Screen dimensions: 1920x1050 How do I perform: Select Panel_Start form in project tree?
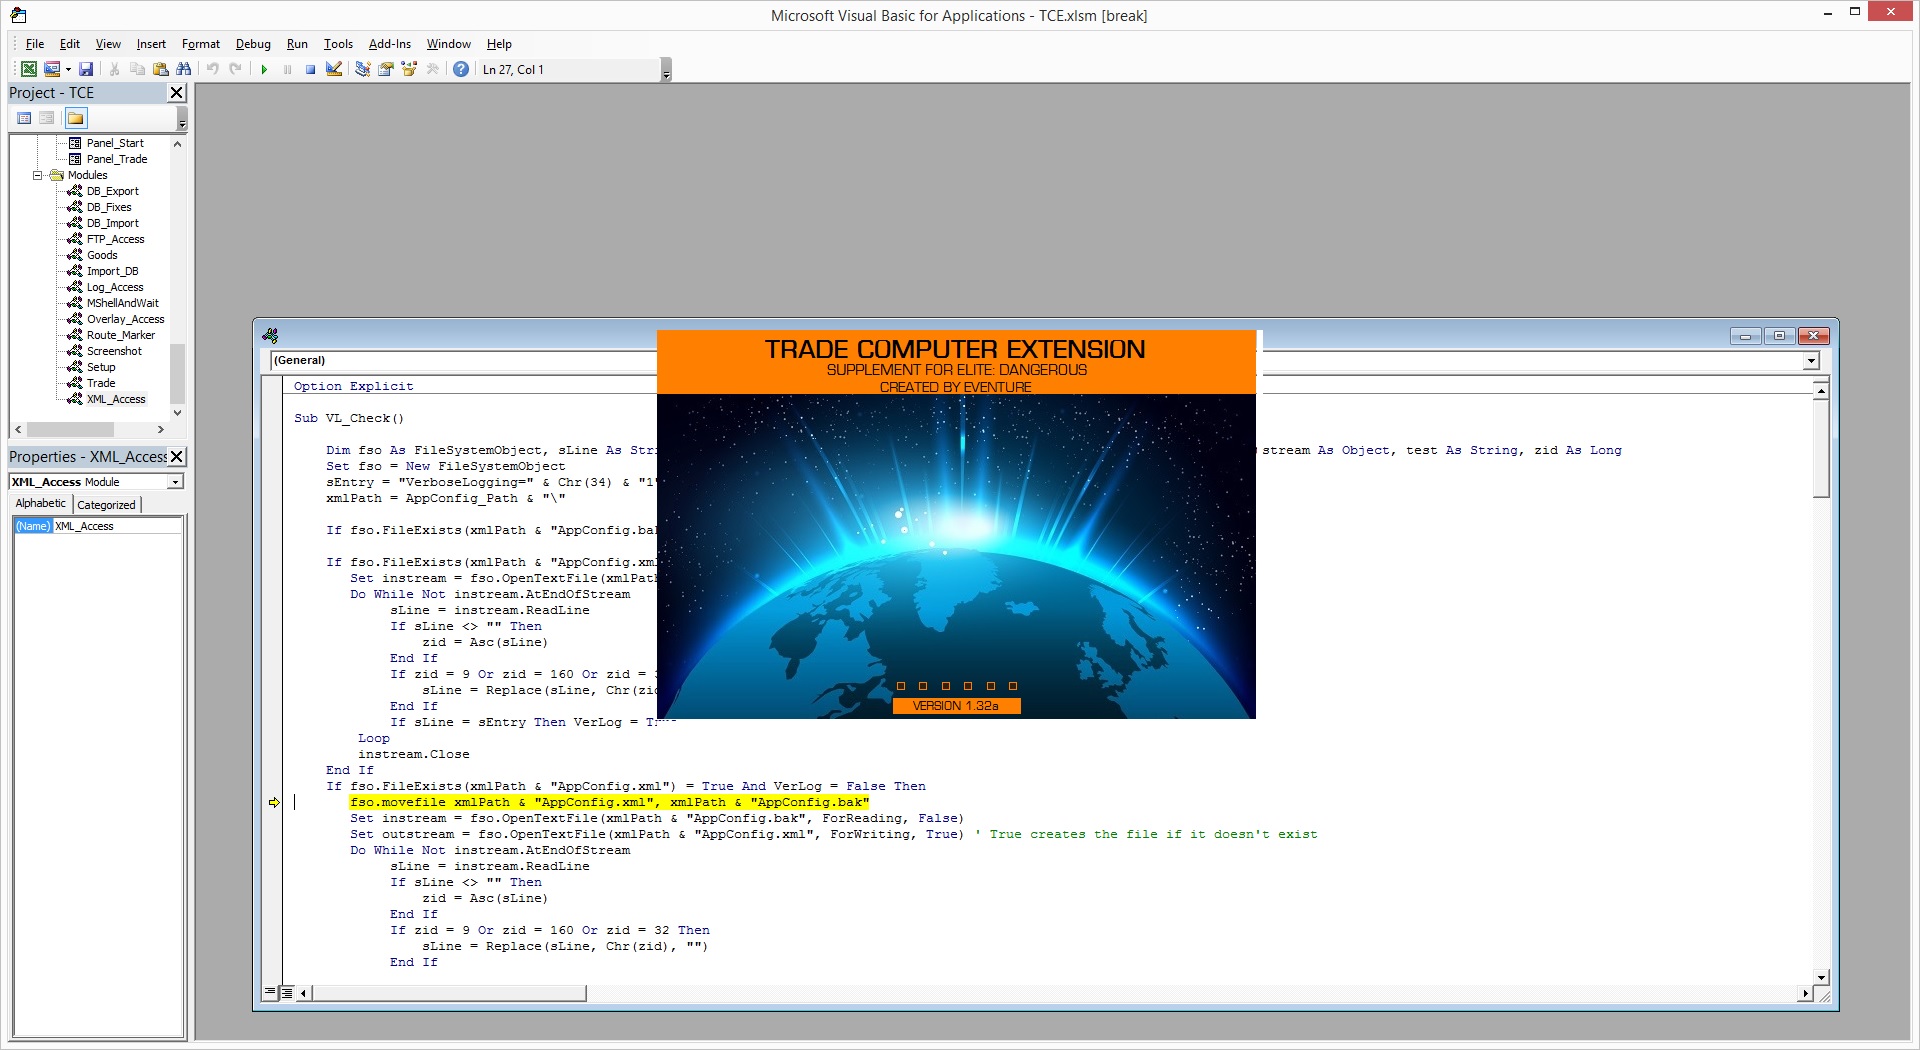tap(115, 143)
